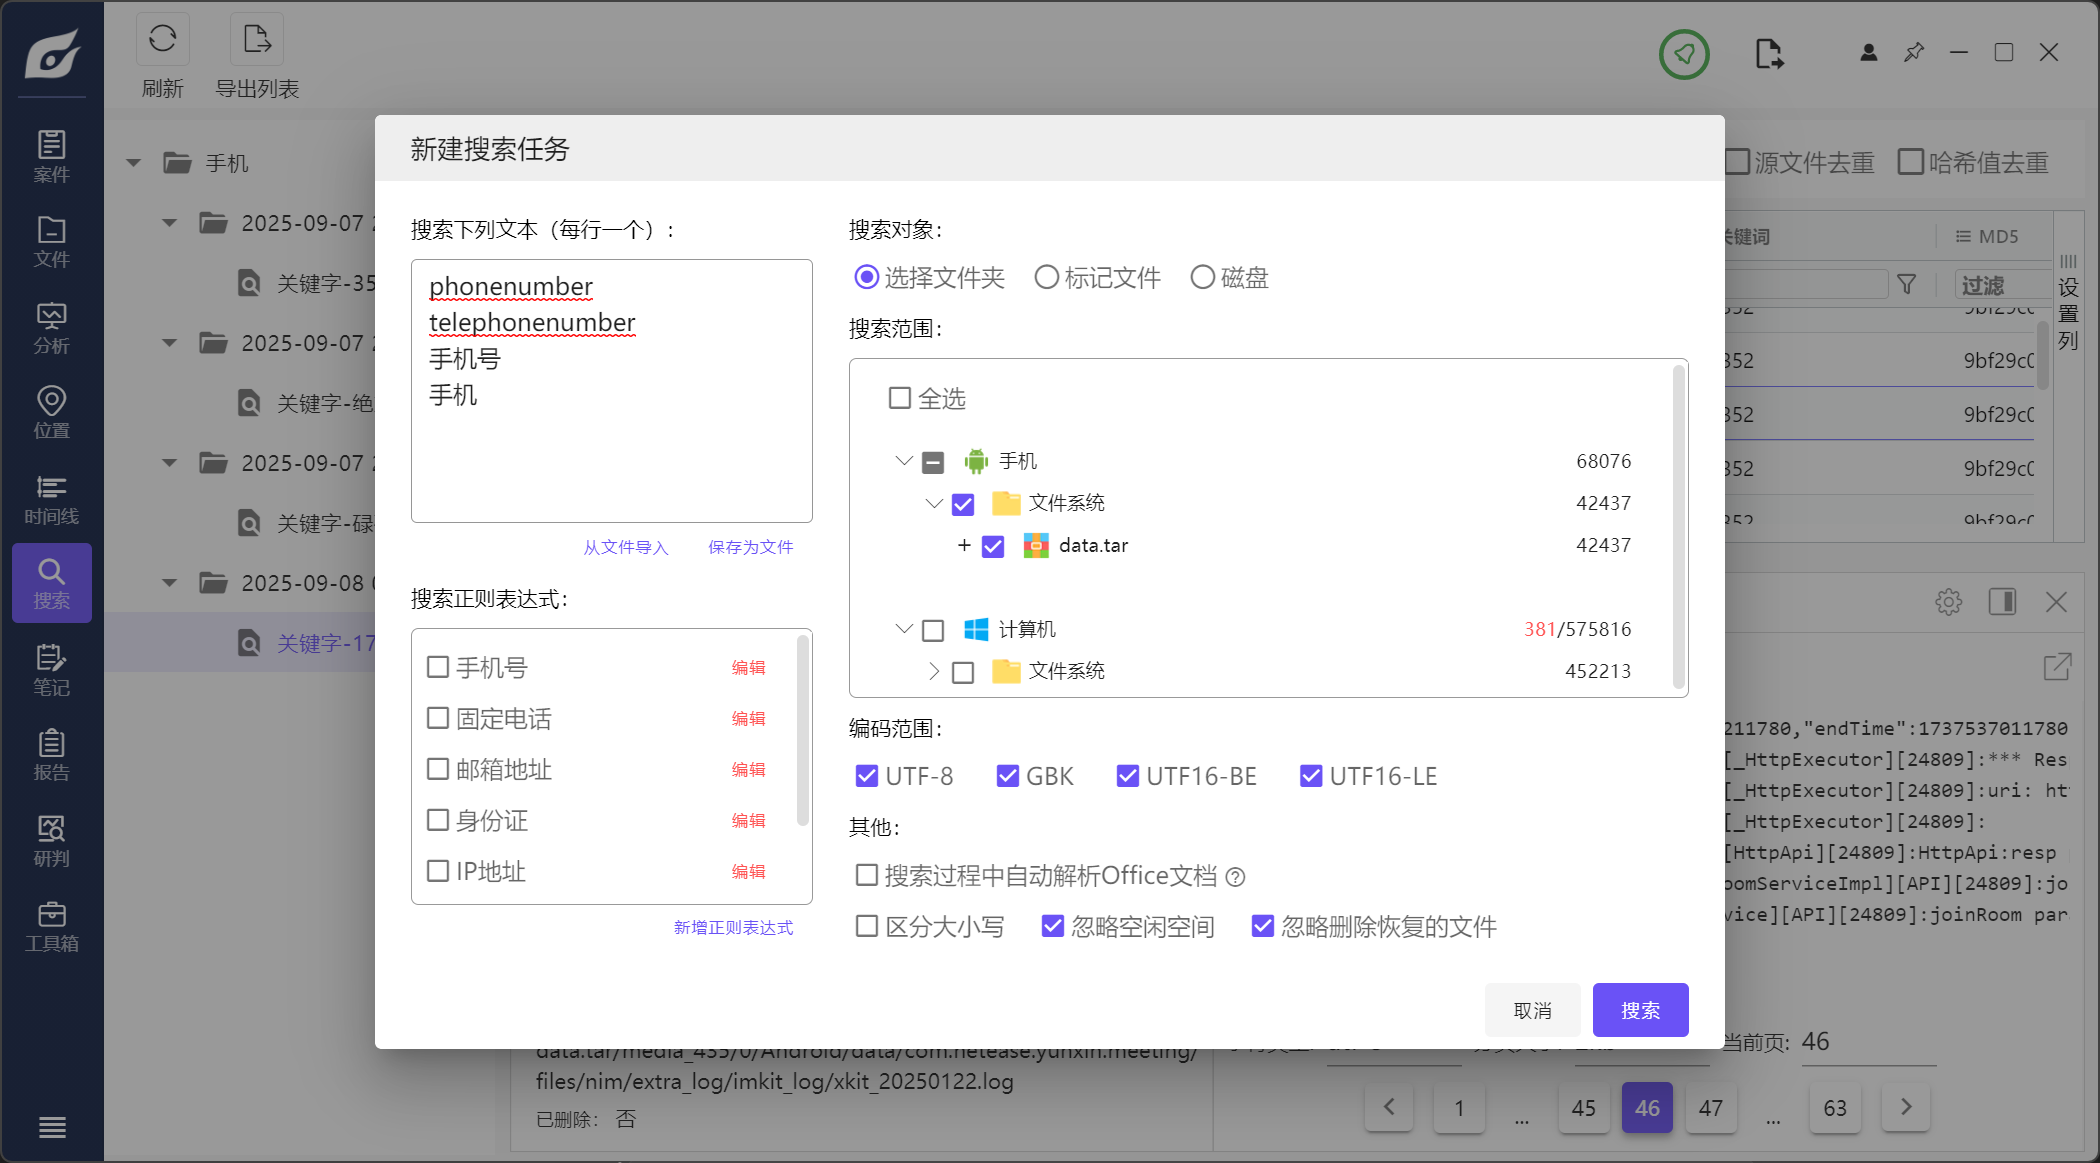Screen dimensions: 2100x1163
Task: Click help icon next to Office文档 option
Action: point(1236,877)
